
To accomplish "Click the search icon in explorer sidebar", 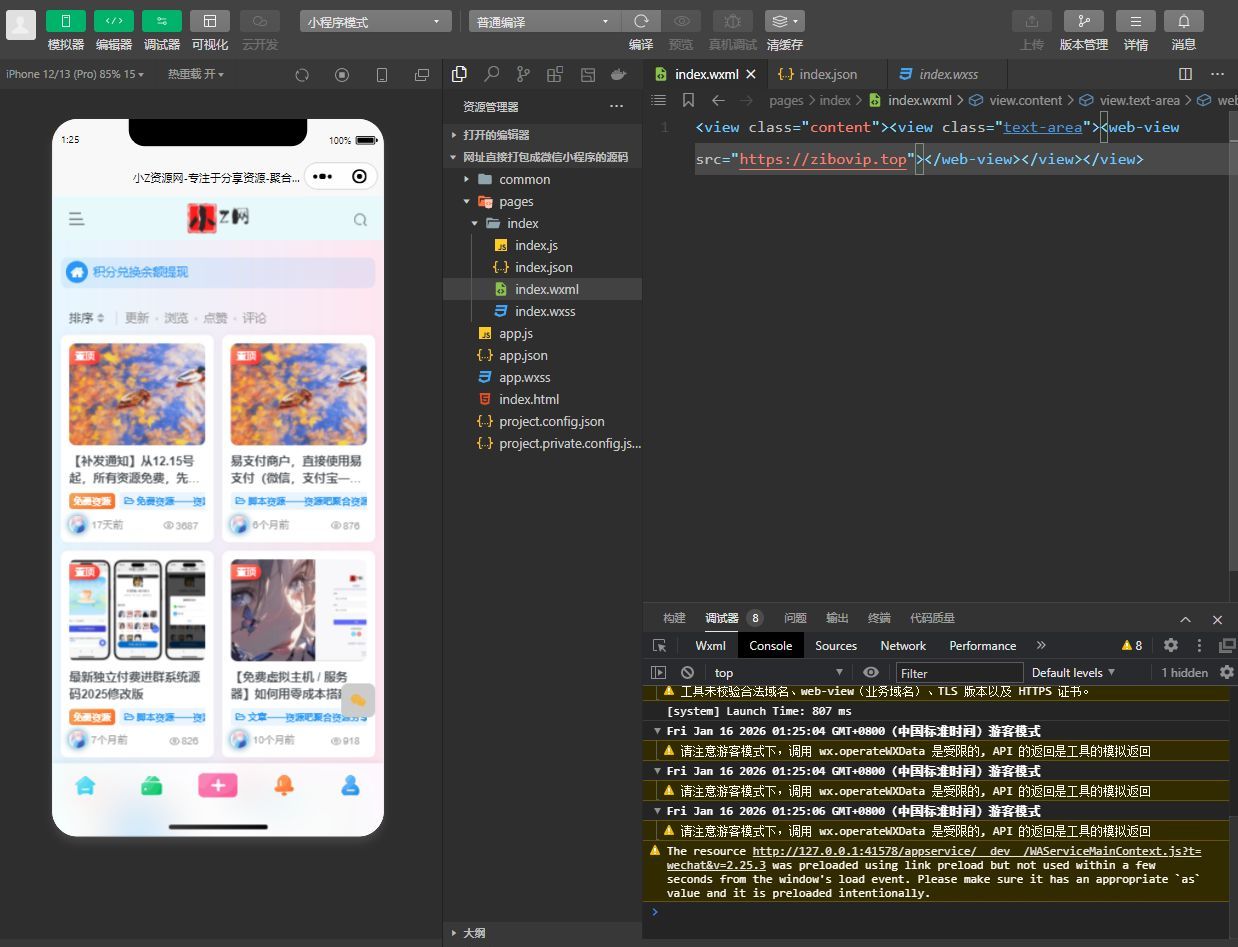I will click(x=491, y=74).
